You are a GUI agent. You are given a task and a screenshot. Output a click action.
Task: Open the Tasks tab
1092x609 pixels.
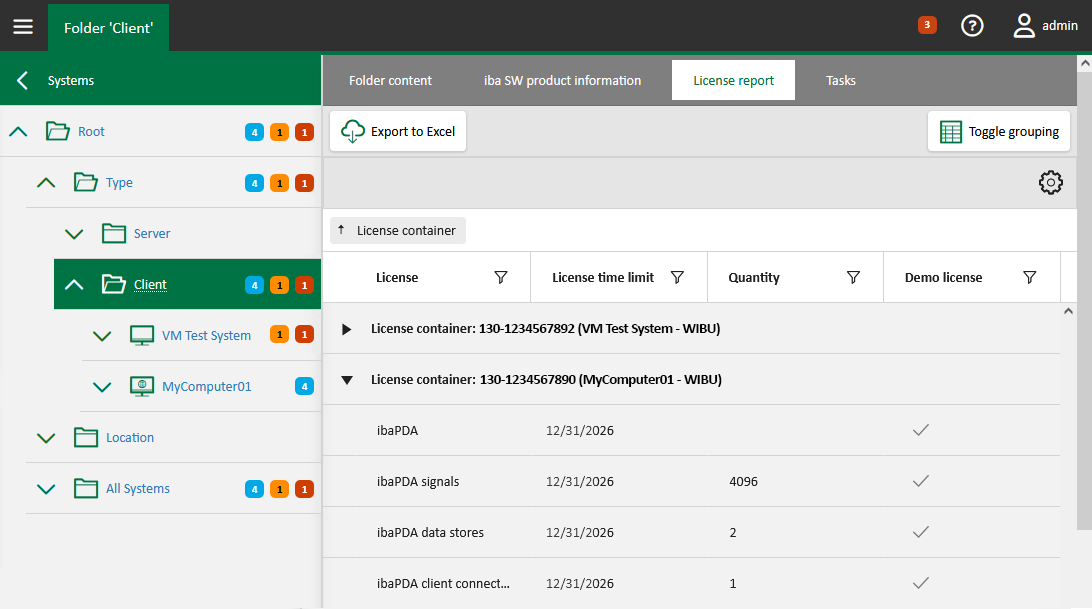tap(840, 80)
